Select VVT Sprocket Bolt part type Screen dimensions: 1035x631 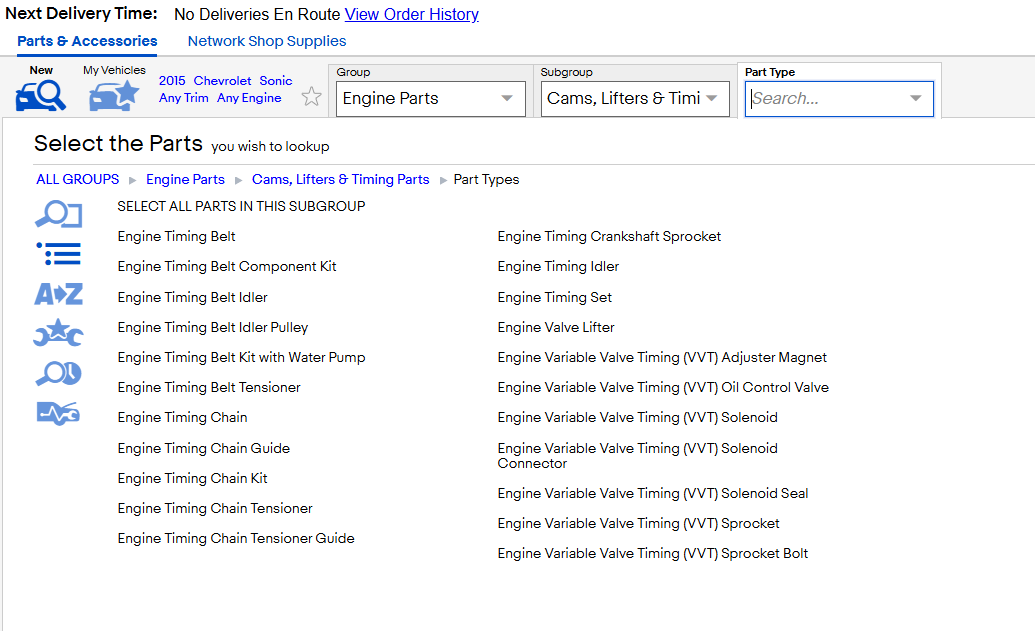(653, 553)
